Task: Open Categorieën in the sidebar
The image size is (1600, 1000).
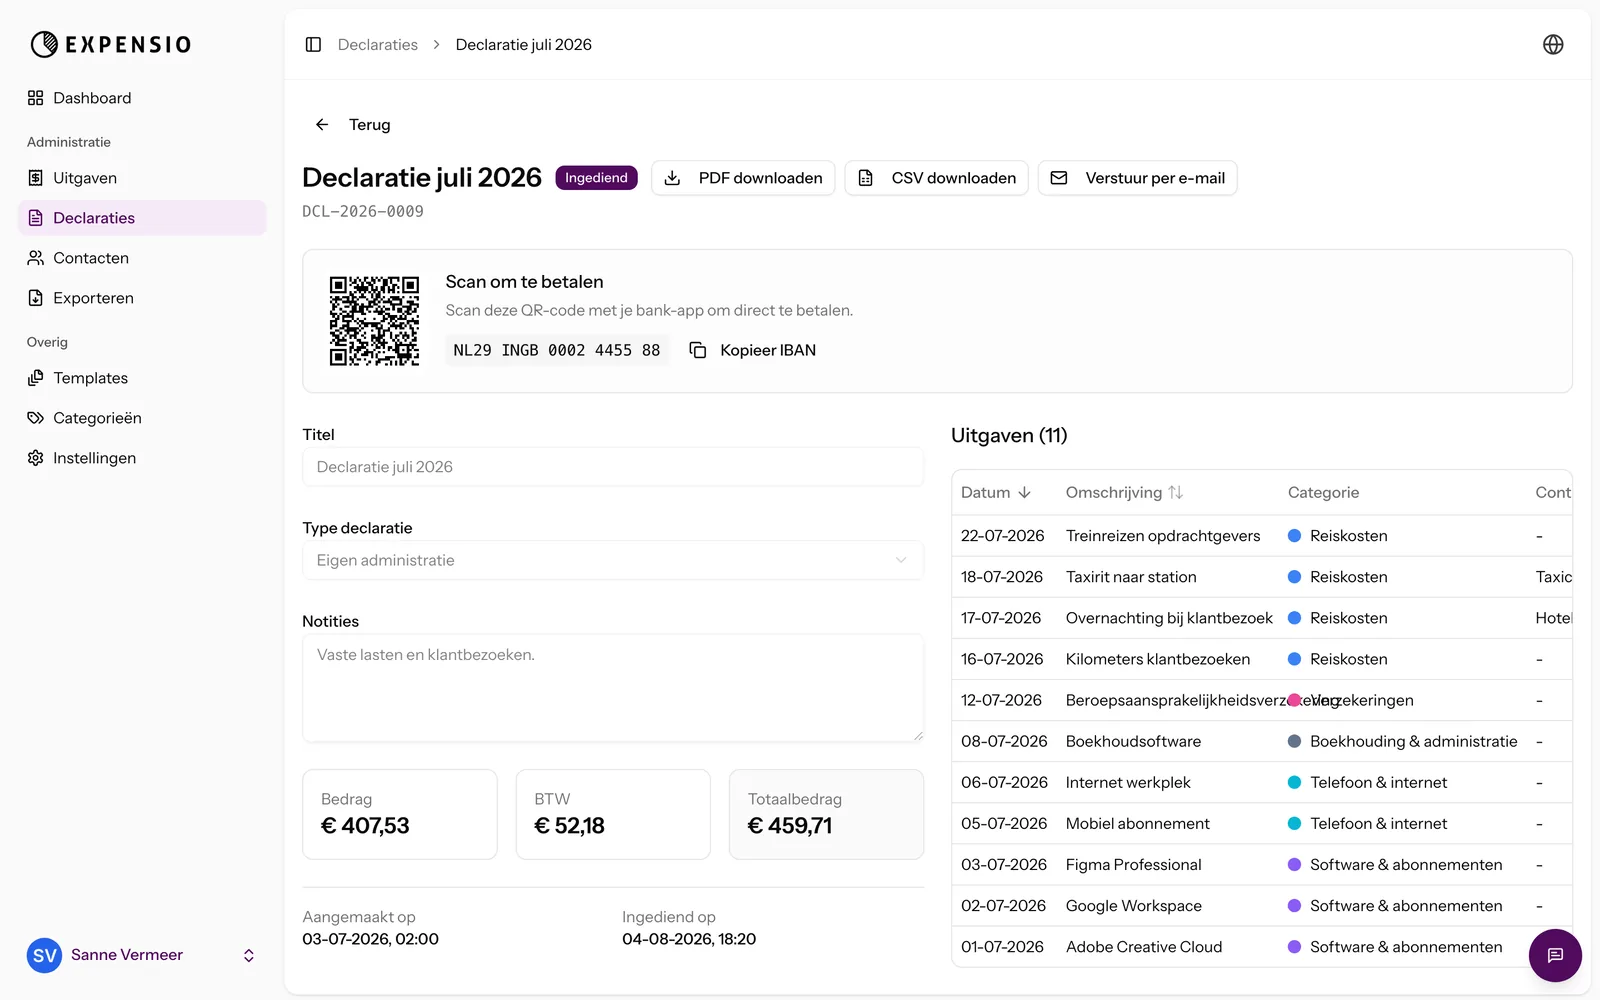Action: pos(142,418)
